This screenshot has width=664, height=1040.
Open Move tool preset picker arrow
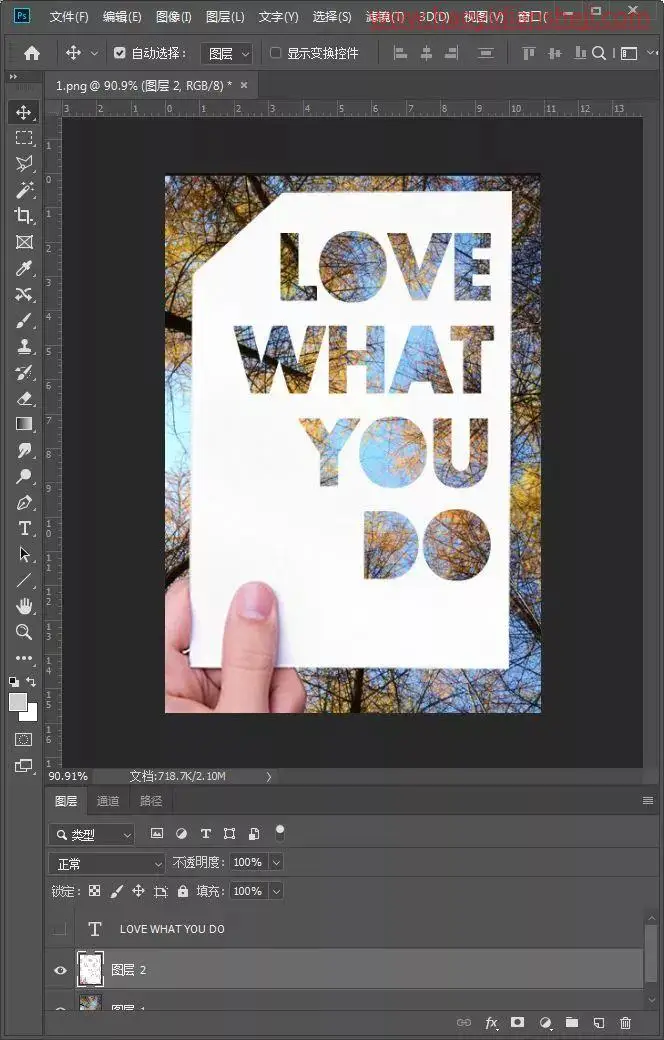tap(94, 54)
